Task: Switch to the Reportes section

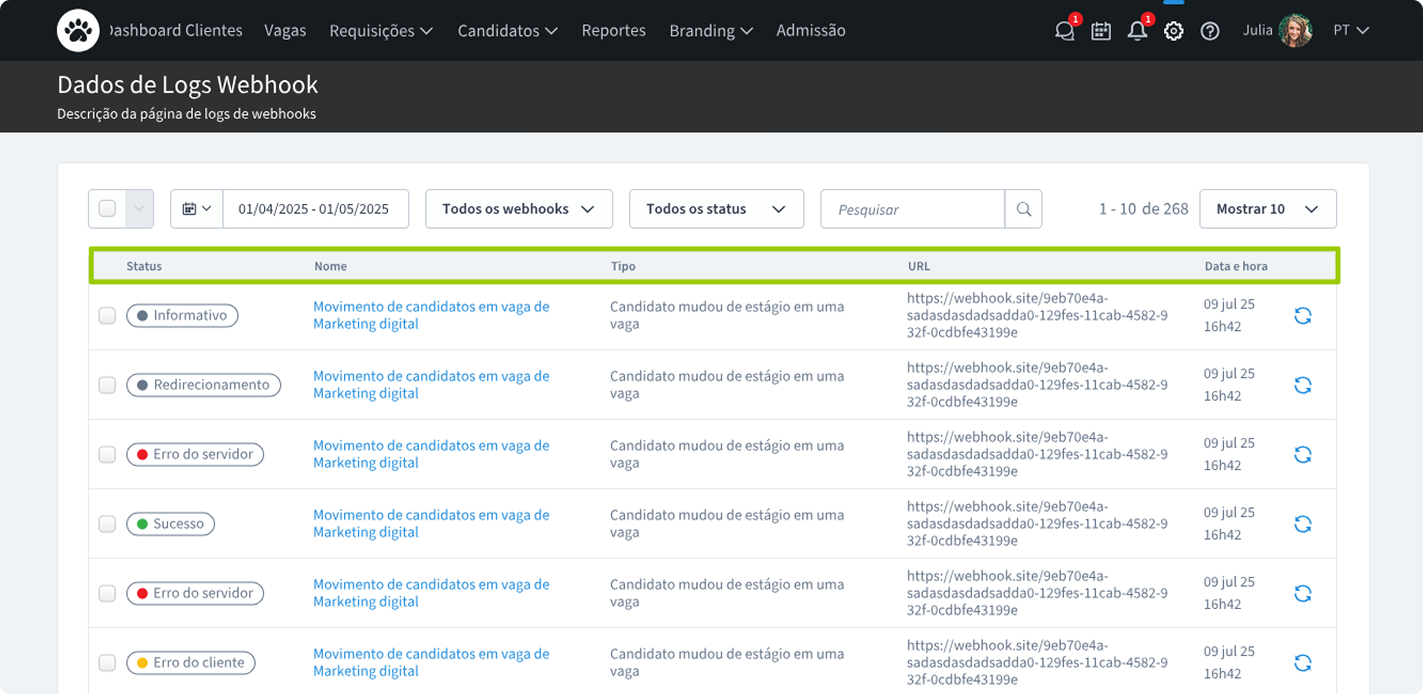Action: coord(613,30)
